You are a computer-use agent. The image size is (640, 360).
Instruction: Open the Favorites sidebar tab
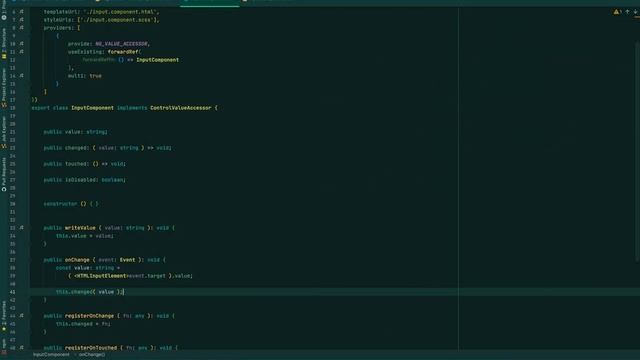pyautogui.click(x=4, y=316)
